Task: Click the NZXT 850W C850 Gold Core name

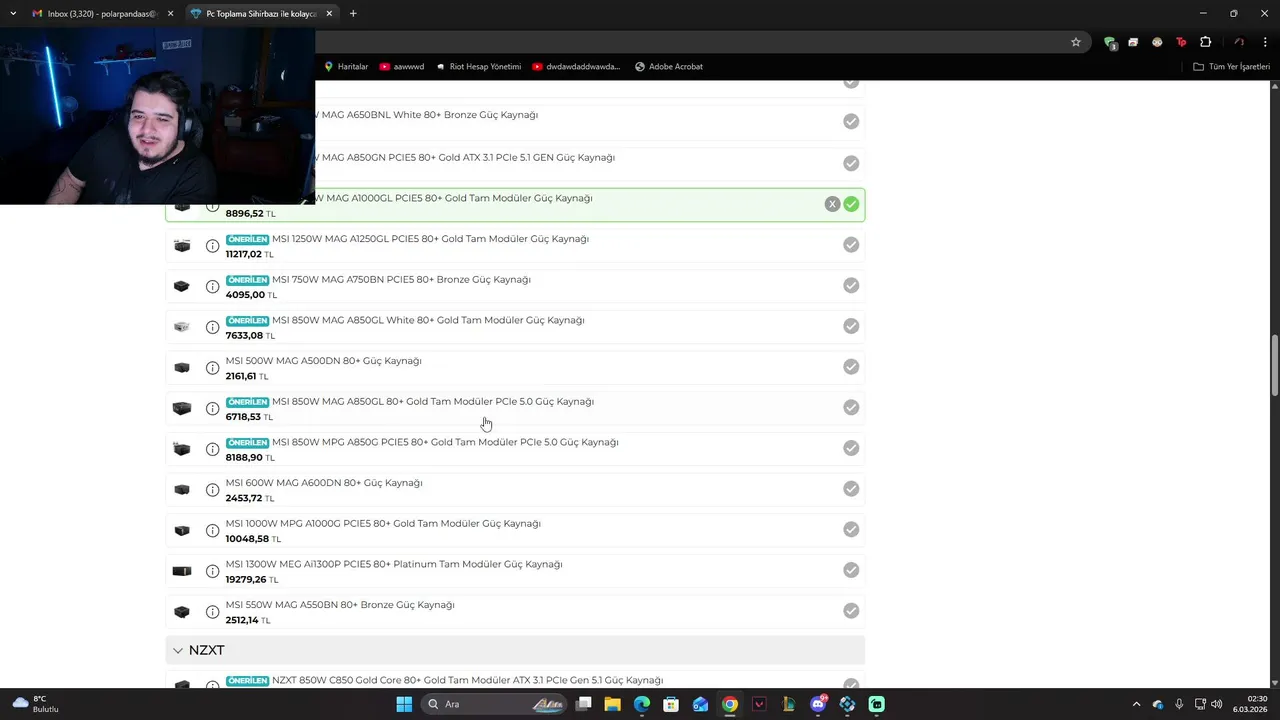Action: click(467, 680)
